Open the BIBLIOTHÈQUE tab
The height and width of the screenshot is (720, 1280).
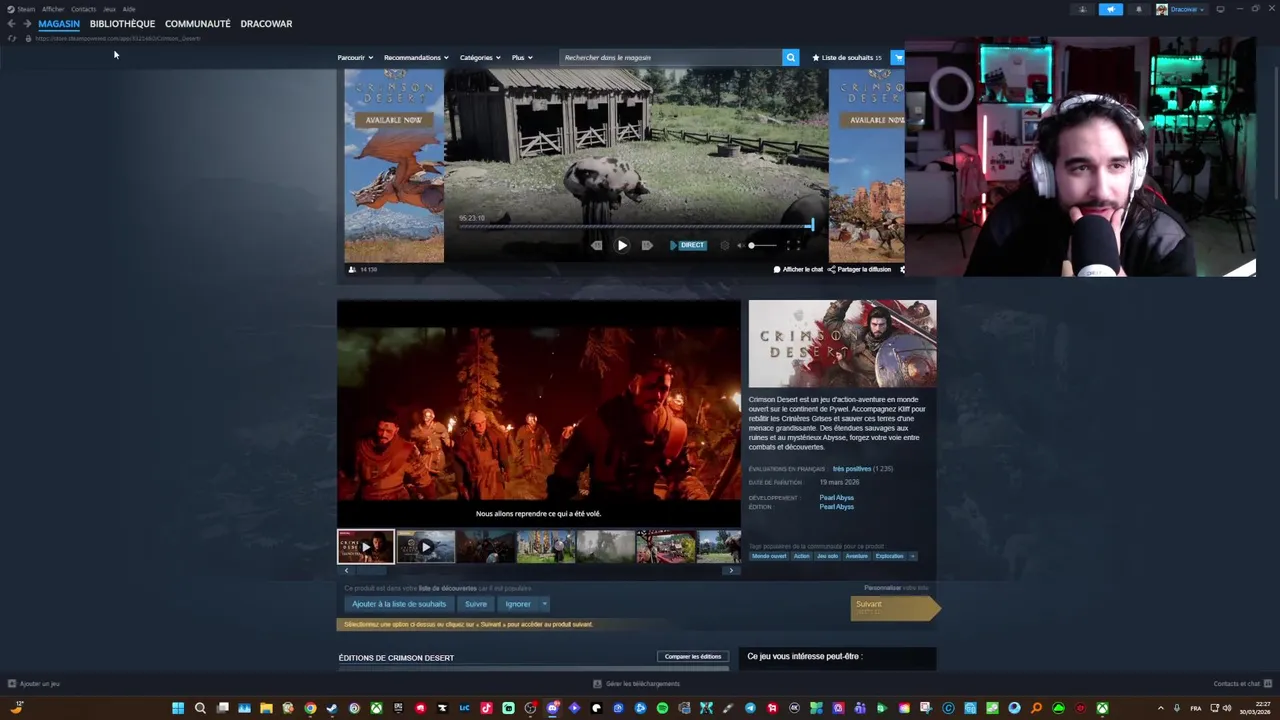[x=122, y=23]
